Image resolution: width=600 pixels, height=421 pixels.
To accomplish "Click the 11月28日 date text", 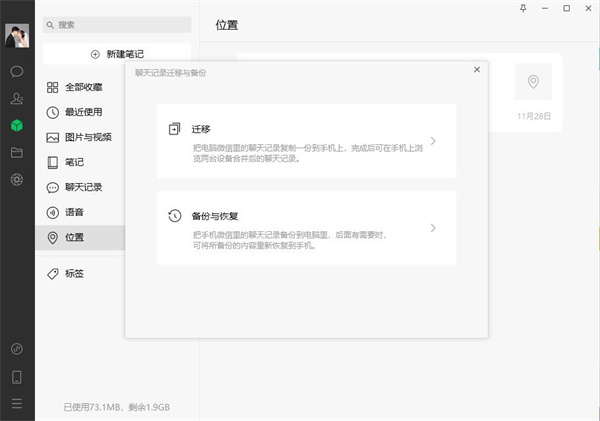I will click(x=534, y=116).
